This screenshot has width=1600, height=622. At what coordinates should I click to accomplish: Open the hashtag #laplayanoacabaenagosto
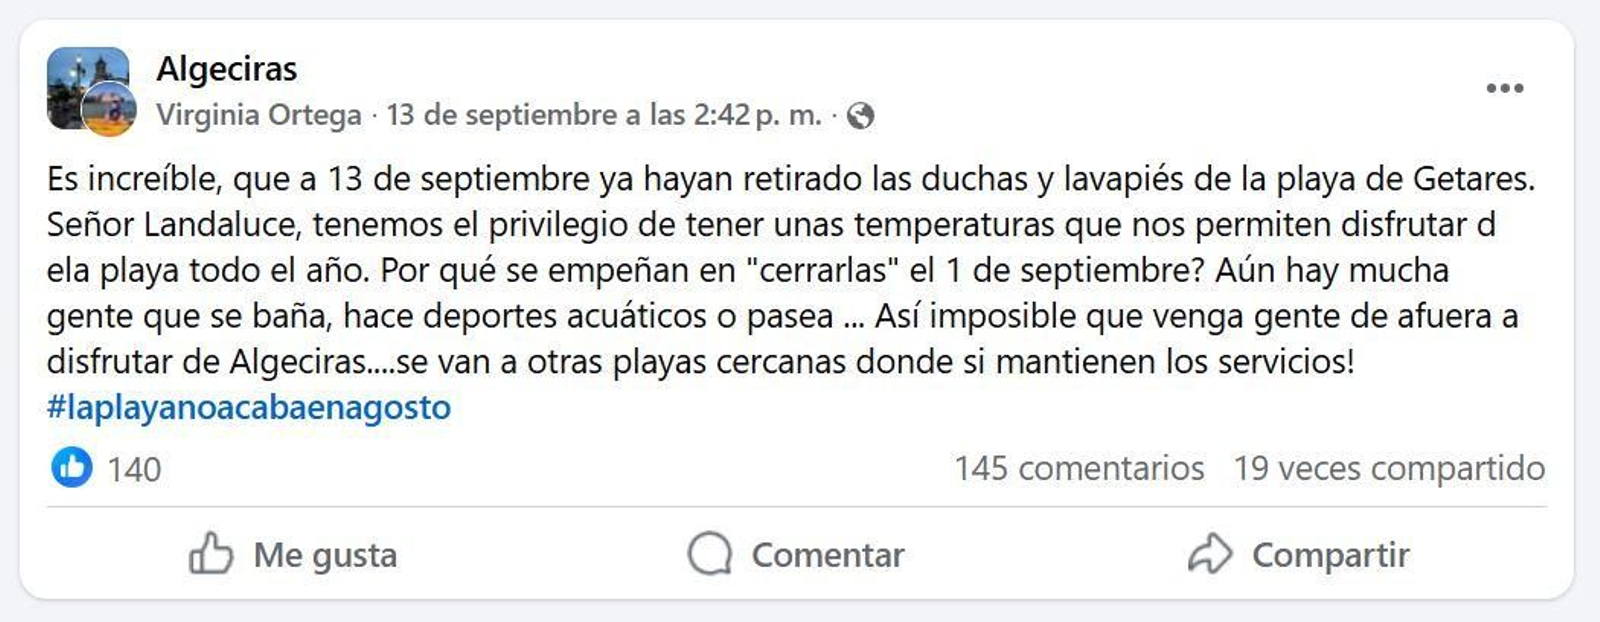click(248, 406)
